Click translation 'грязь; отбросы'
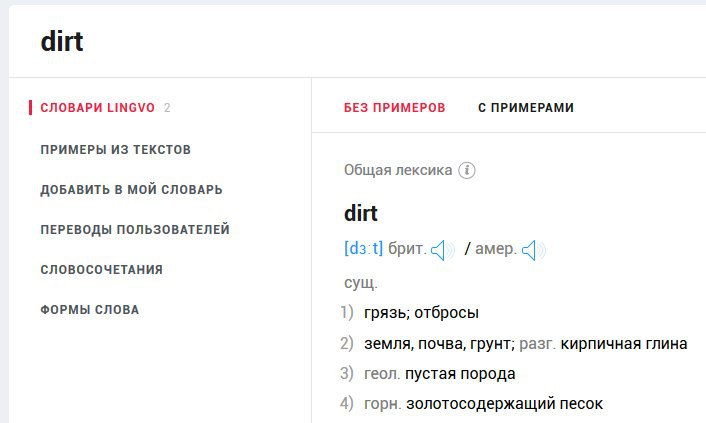 pyautogui.click(x=421, y=313)
